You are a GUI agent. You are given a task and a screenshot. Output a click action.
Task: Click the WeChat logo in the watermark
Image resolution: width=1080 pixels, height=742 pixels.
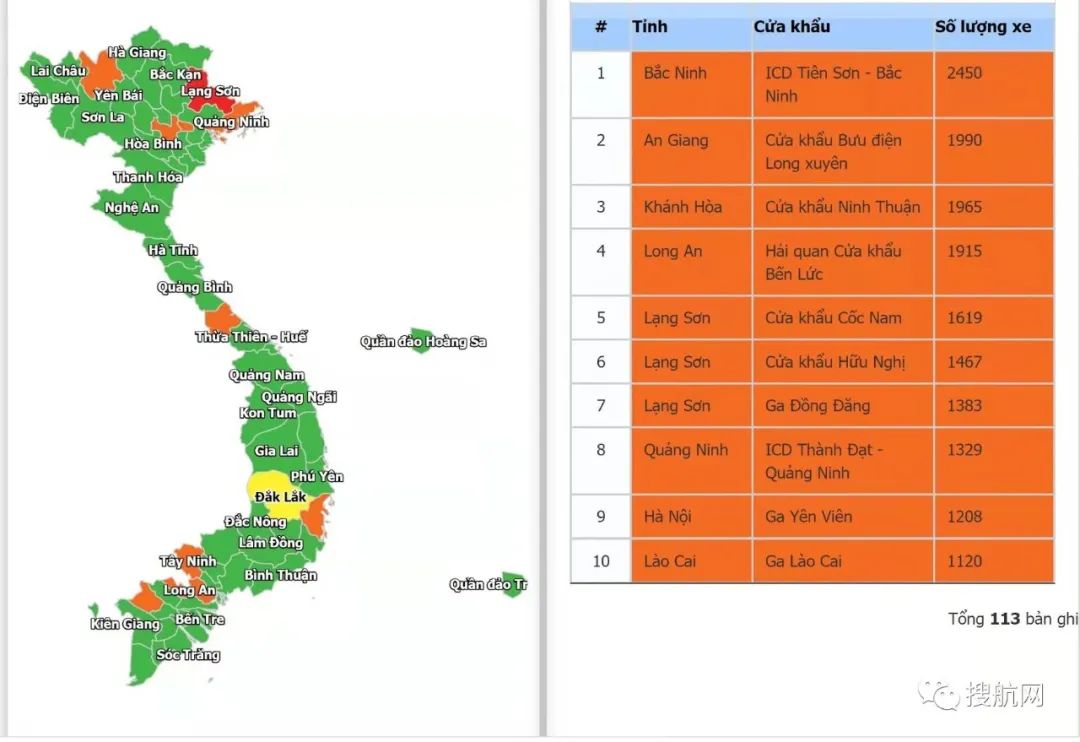[938, 694]
